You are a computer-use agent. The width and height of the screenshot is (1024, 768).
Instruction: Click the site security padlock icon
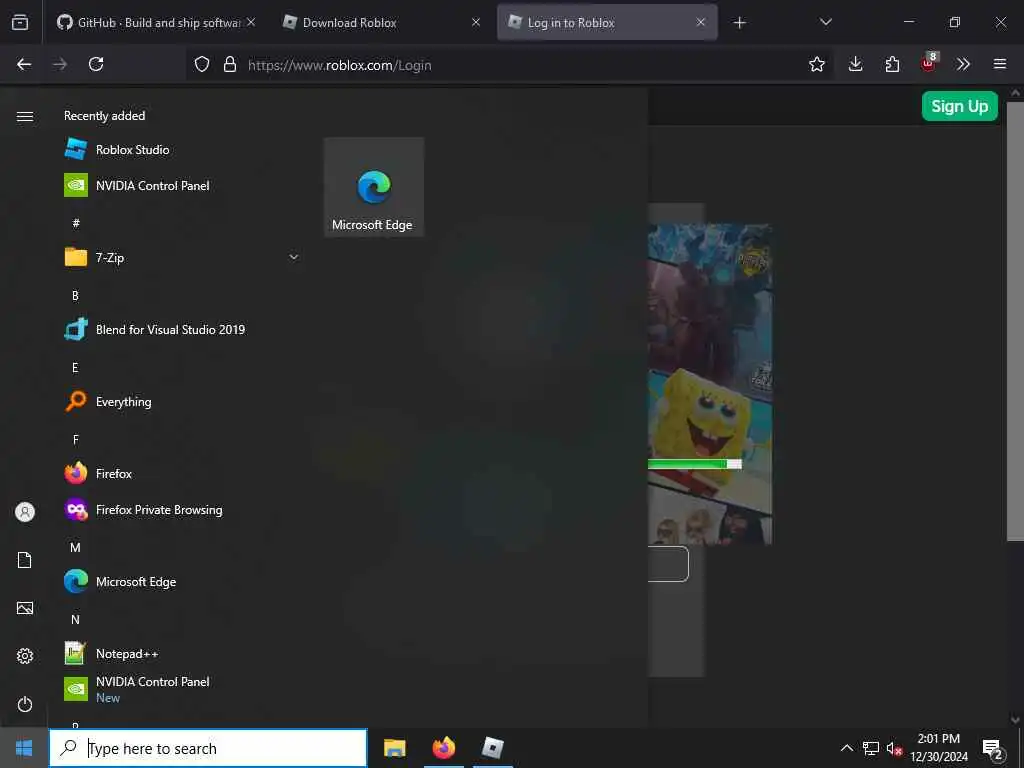click(x=229, y=64)
